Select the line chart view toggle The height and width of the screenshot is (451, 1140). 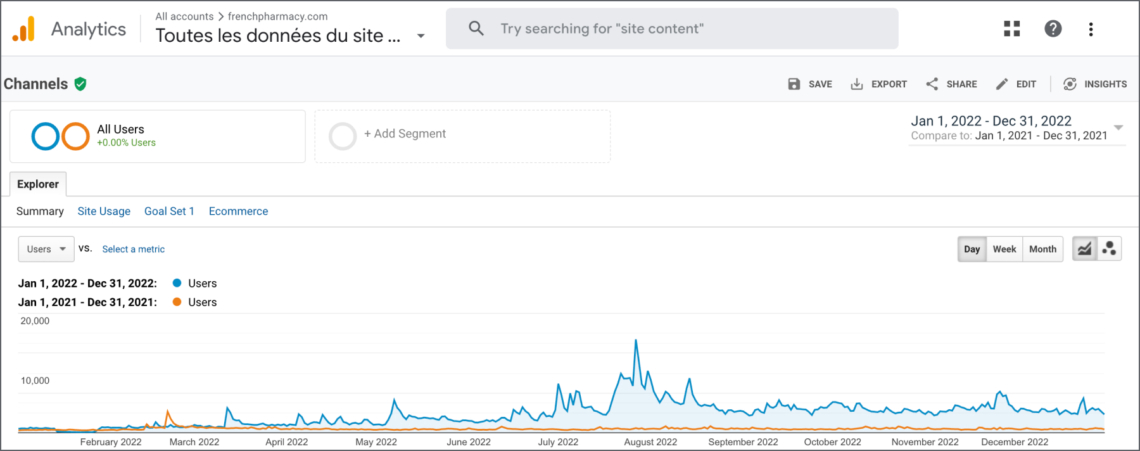tap(1085, 249)
